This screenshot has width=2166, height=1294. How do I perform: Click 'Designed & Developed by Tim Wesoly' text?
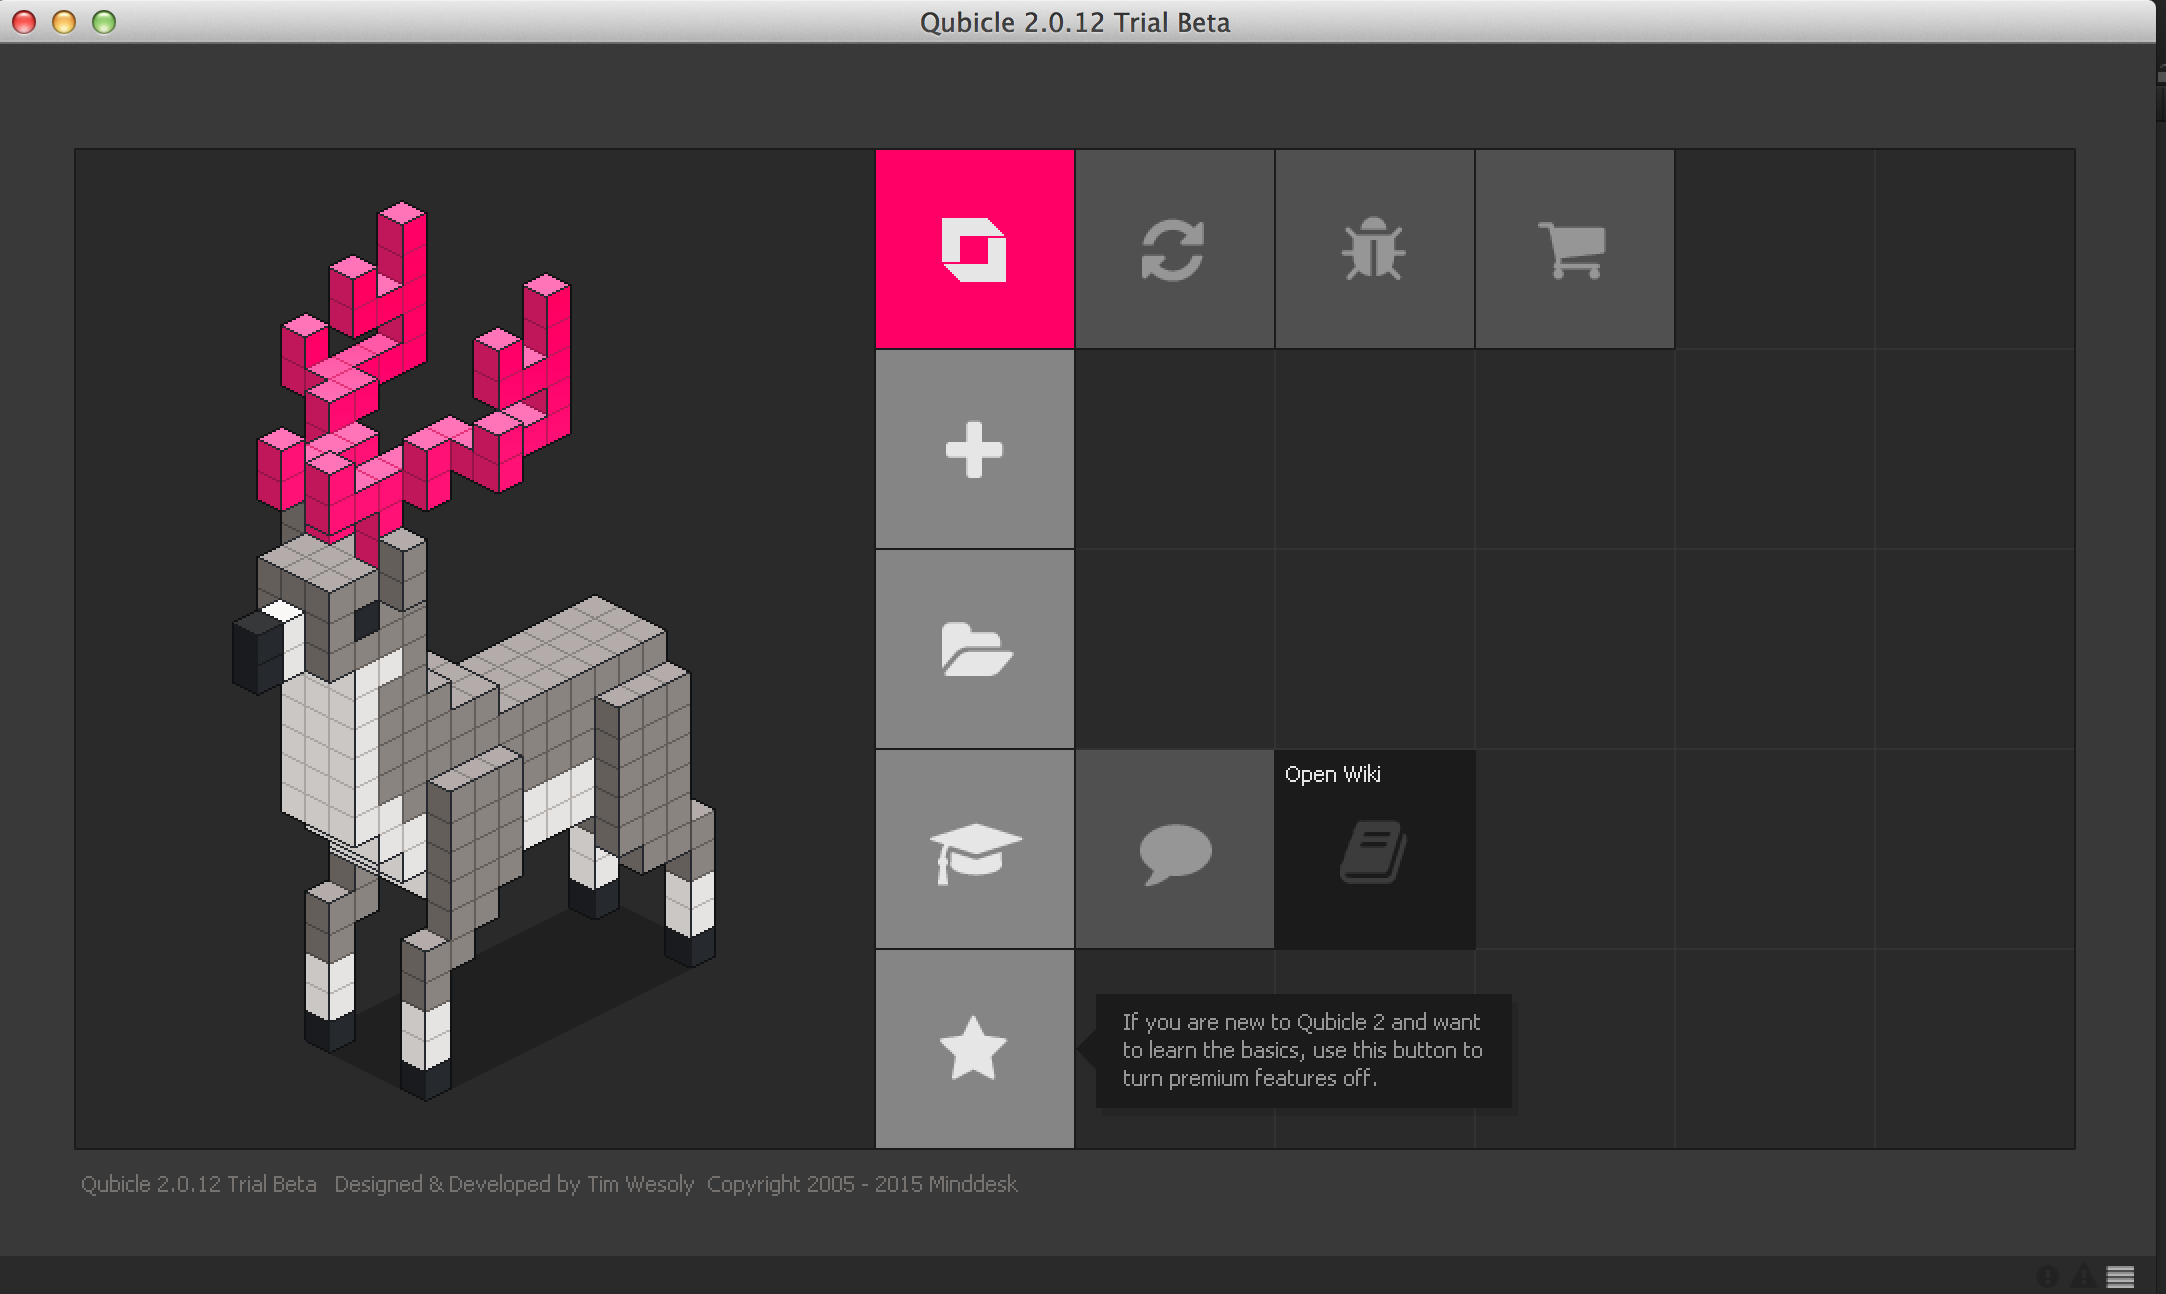[514, 1184]
